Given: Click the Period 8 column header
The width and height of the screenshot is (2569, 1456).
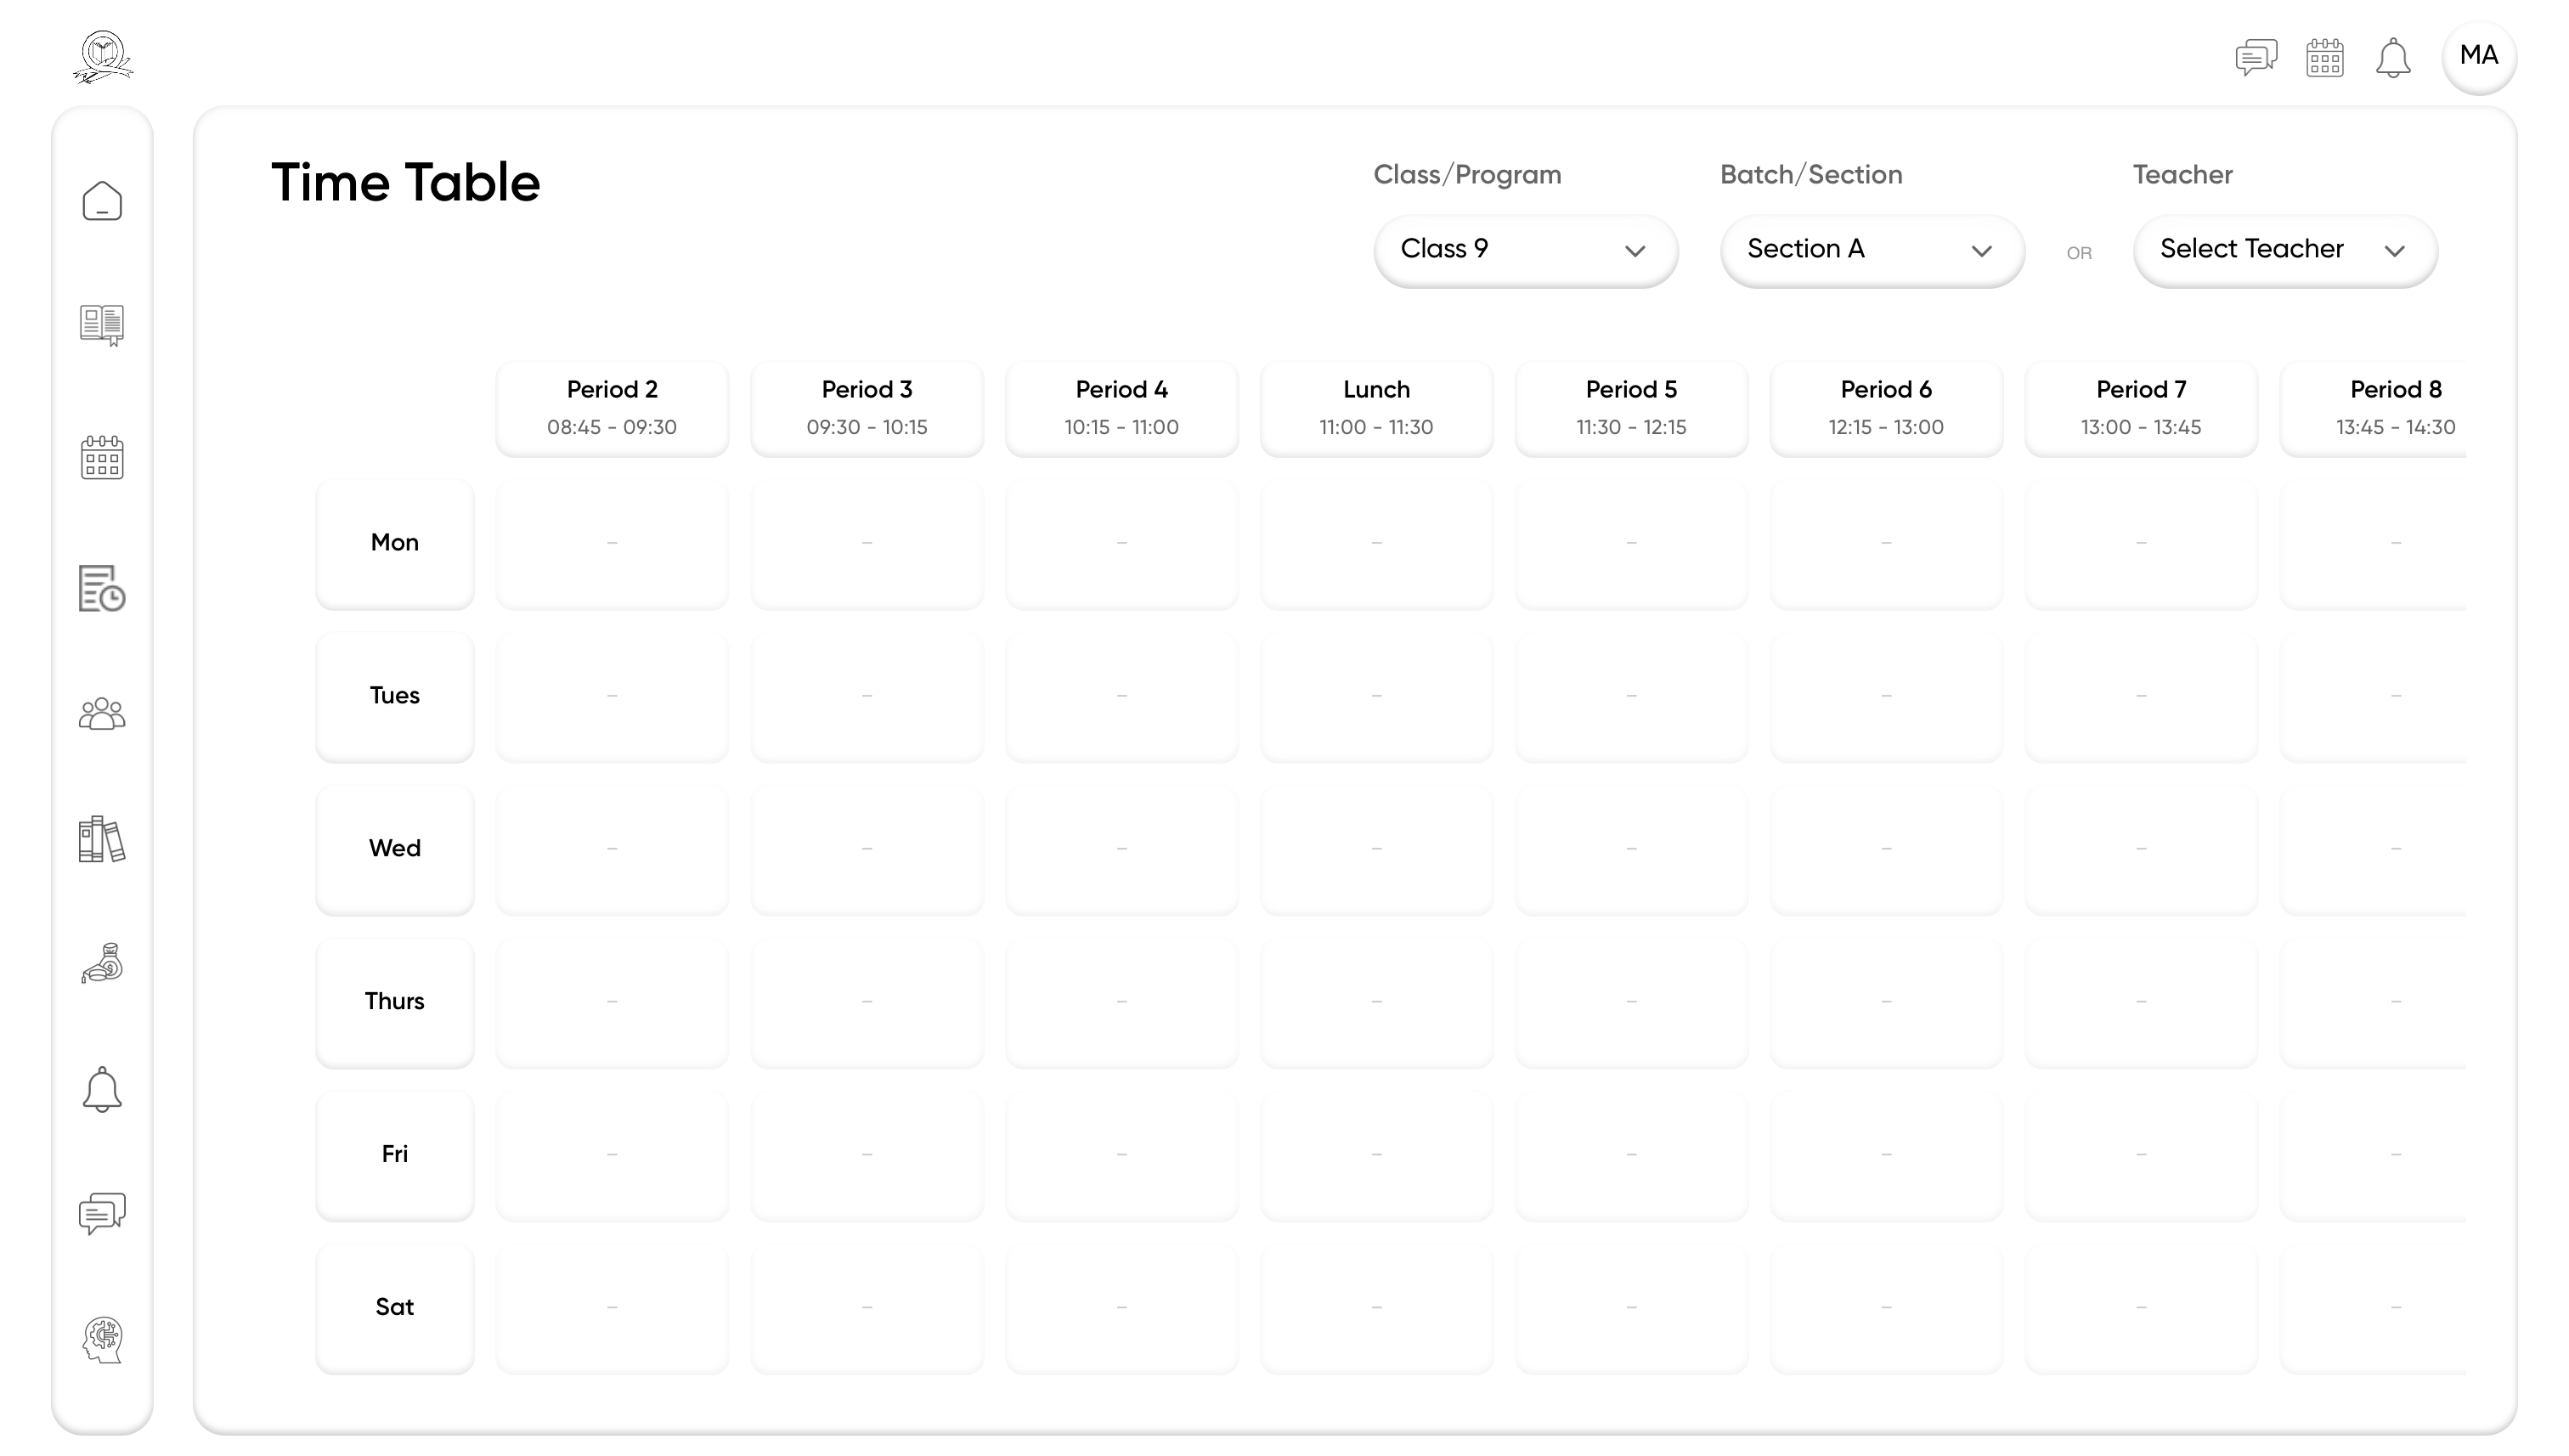Looking at the screenshot, I should [x=2395, y=408].
